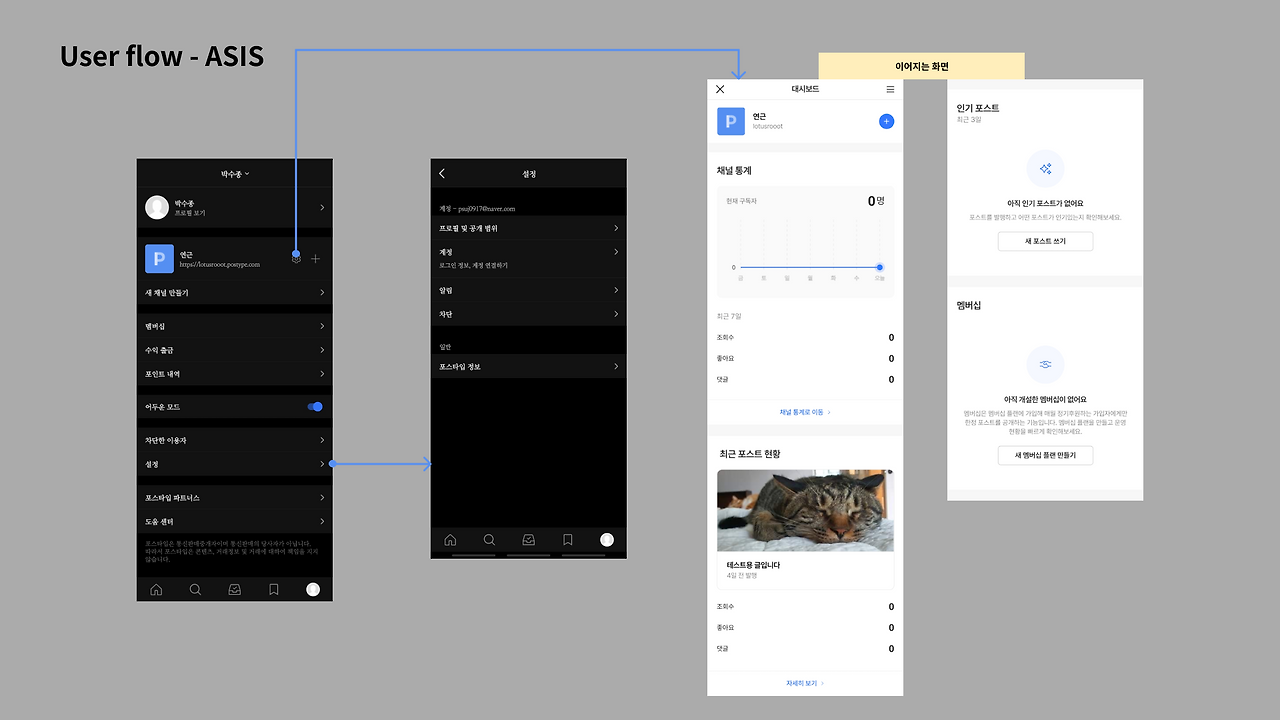Viewport: 1280px width, 720px height.
Task: Tap the chevron on the dark menu's 멤버십 row
Action: [x=322, y=326]
